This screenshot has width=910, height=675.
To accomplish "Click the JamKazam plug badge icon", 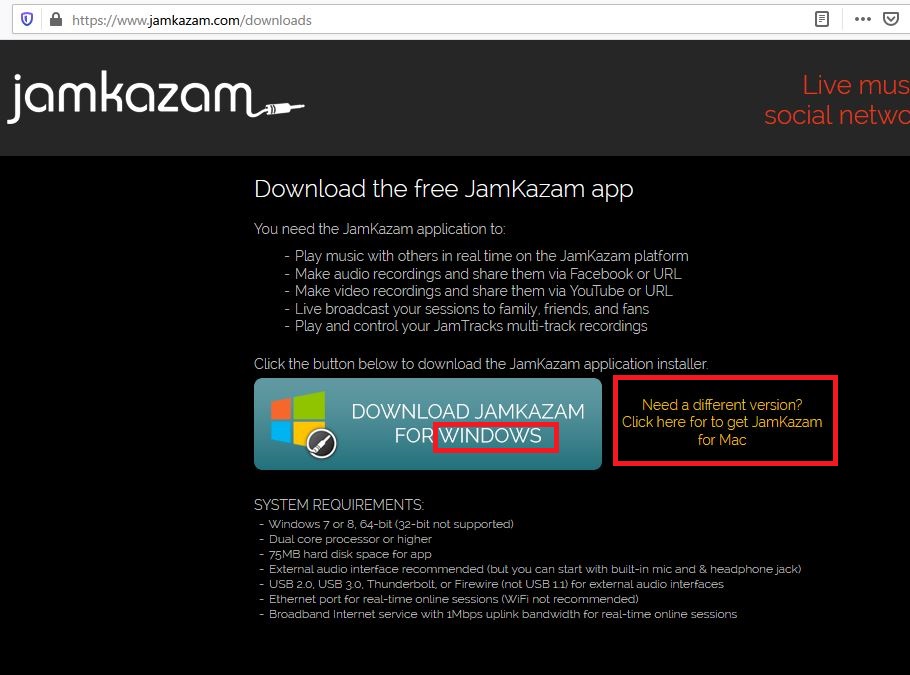I will point(321,444).
